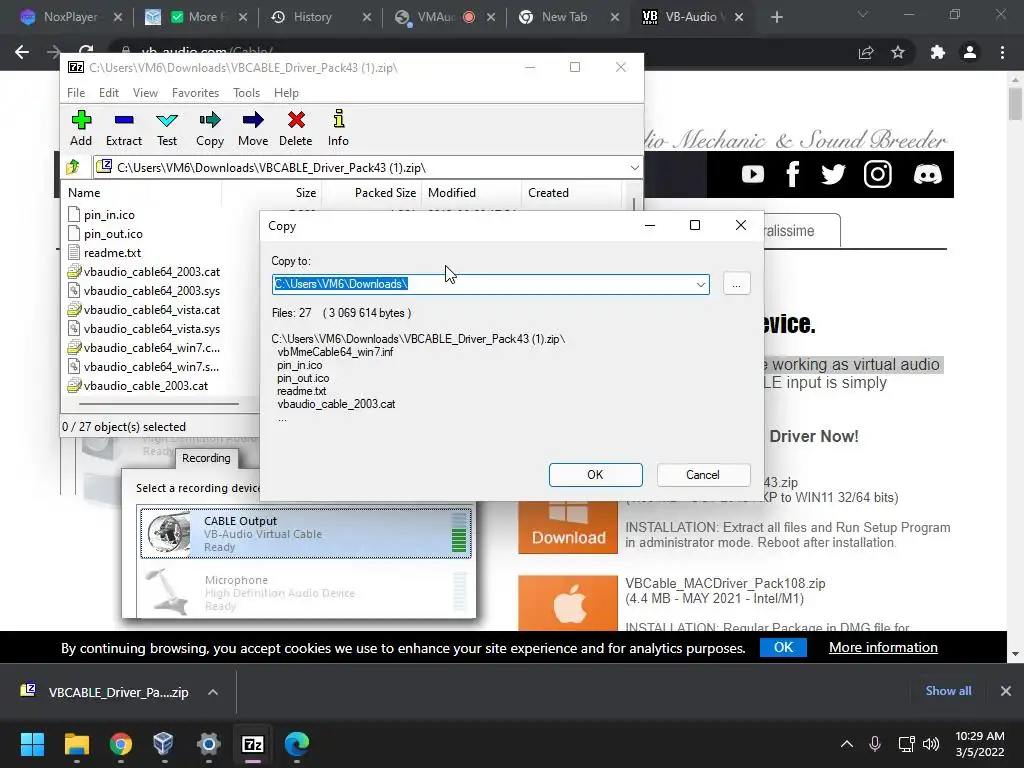Click Show all downloads
Screen dimensions: 1024x768
948,691
